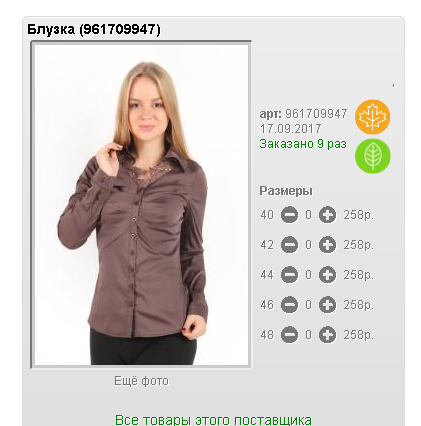Screen dimensions: 421x426
Task: Click the size 48 quantity value
Action: [x=308, y=335]
